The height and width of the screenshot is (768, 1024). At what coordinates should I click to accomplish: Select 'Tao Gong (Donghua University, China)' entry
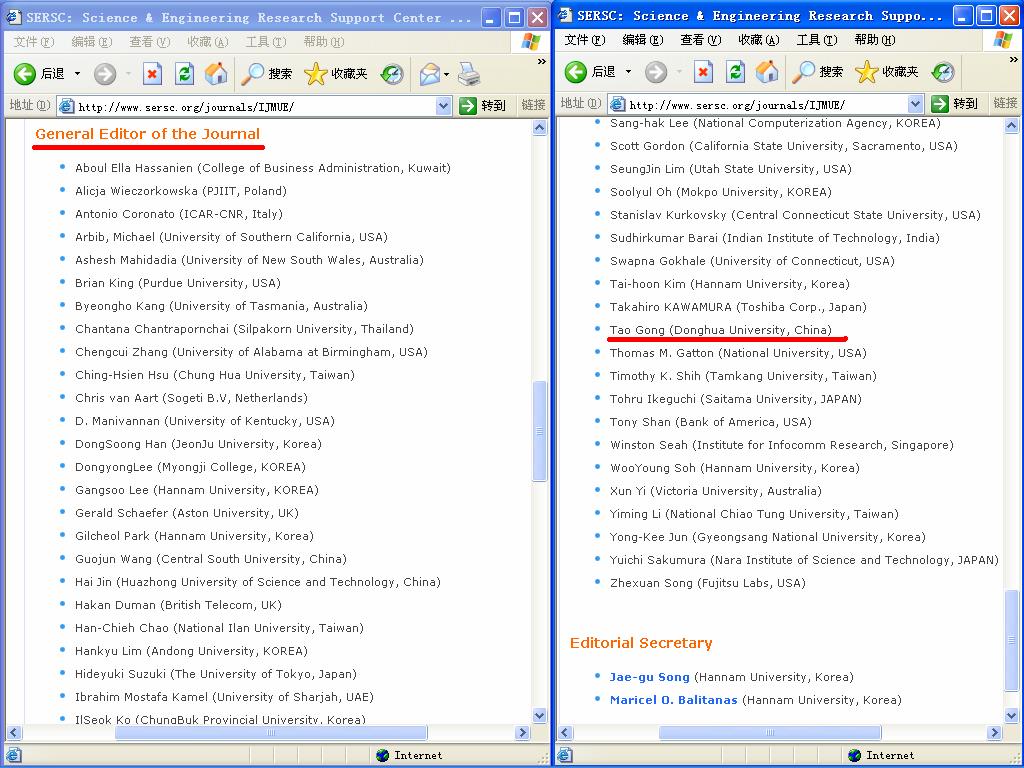(721, 330)
